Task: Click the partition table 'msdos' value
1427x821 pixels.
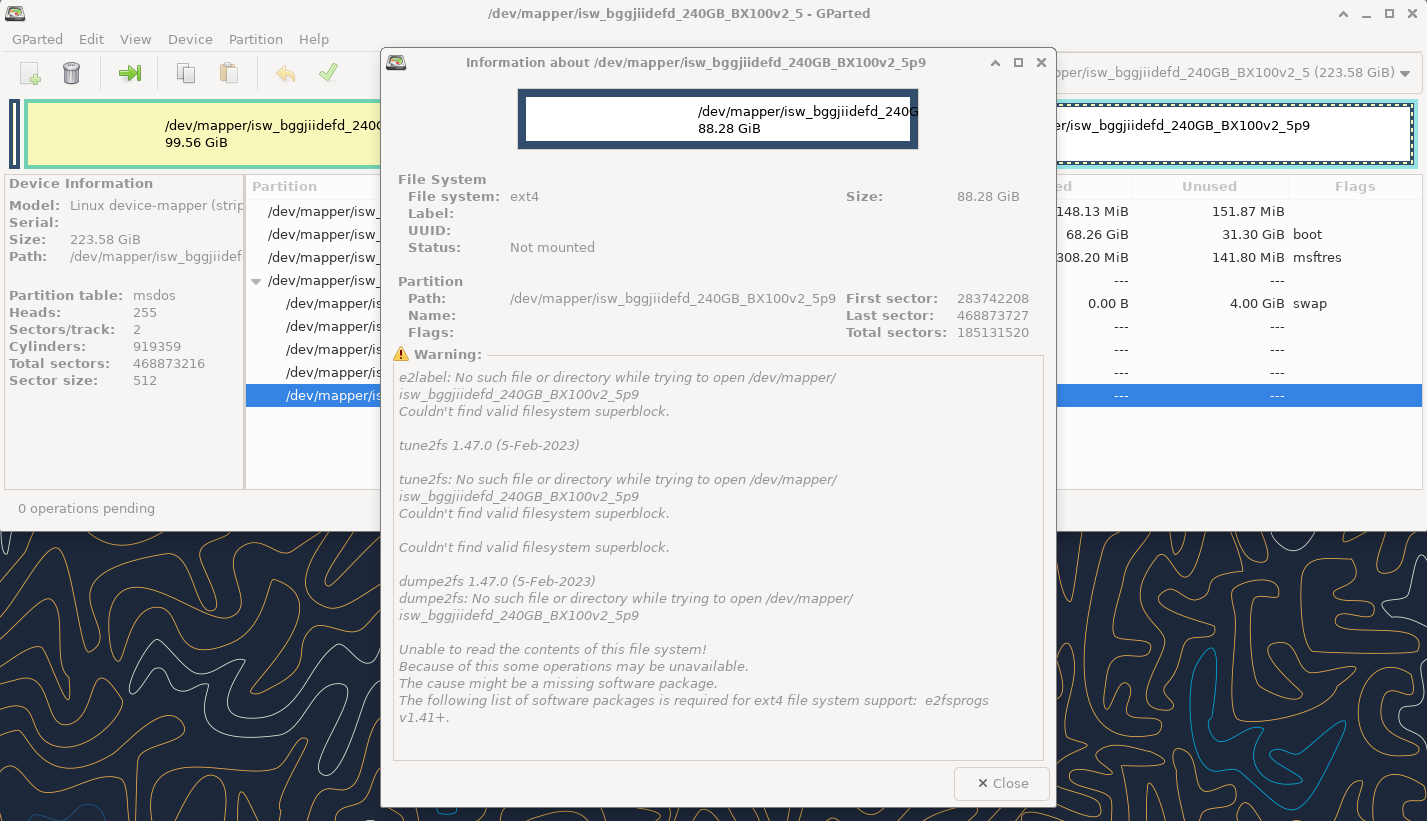Action: [x=155, y=296]
